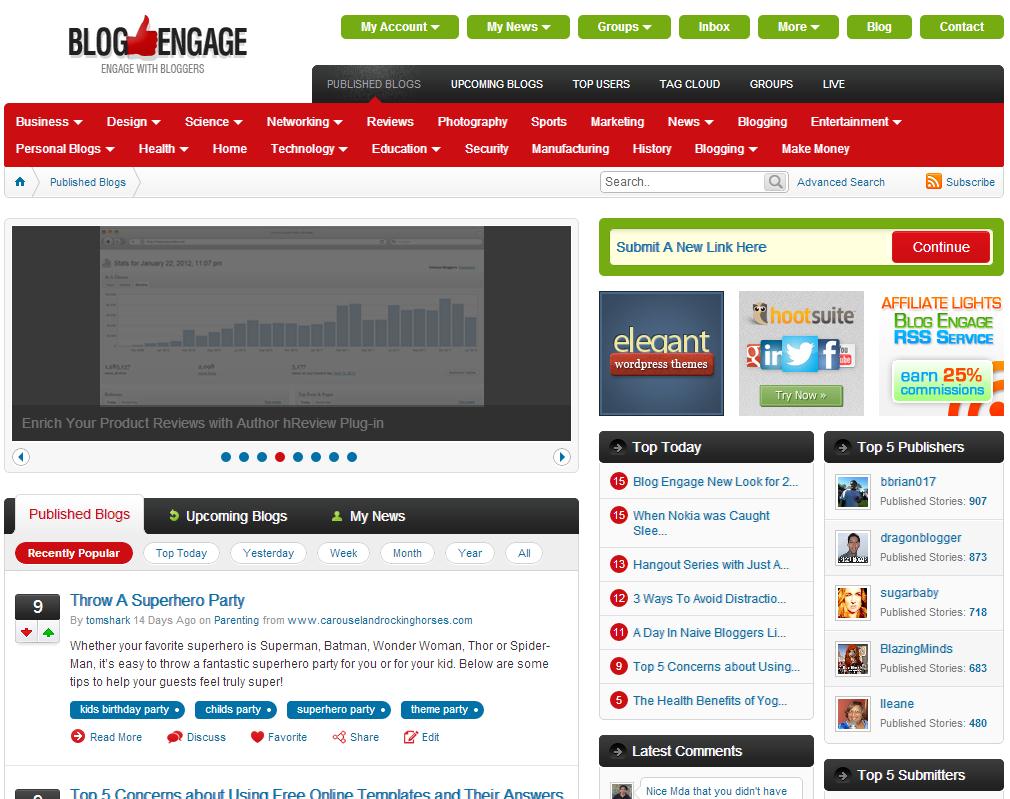Click the Inbox button

[x=714, y=27]
